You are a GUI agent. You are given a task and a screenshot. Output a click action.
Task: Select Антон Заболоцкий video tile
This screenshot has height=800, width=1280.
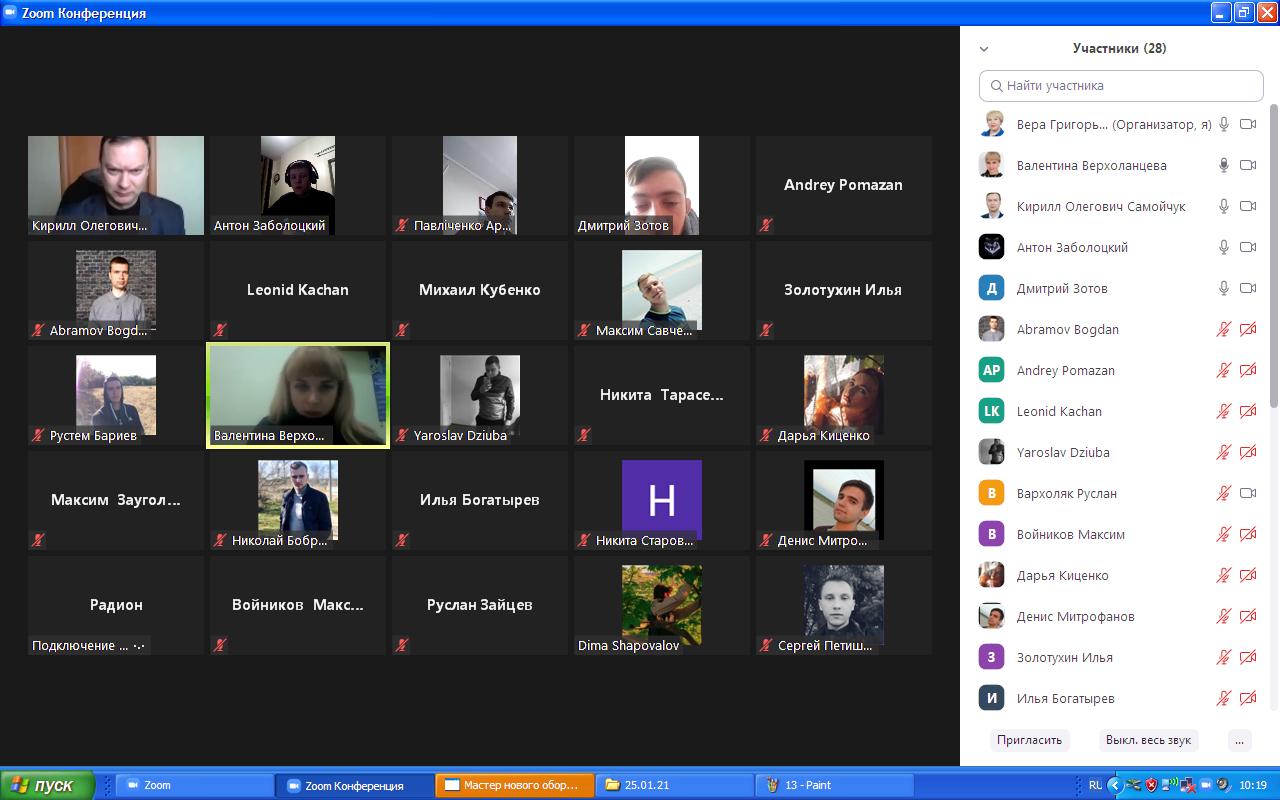[298, 185]
